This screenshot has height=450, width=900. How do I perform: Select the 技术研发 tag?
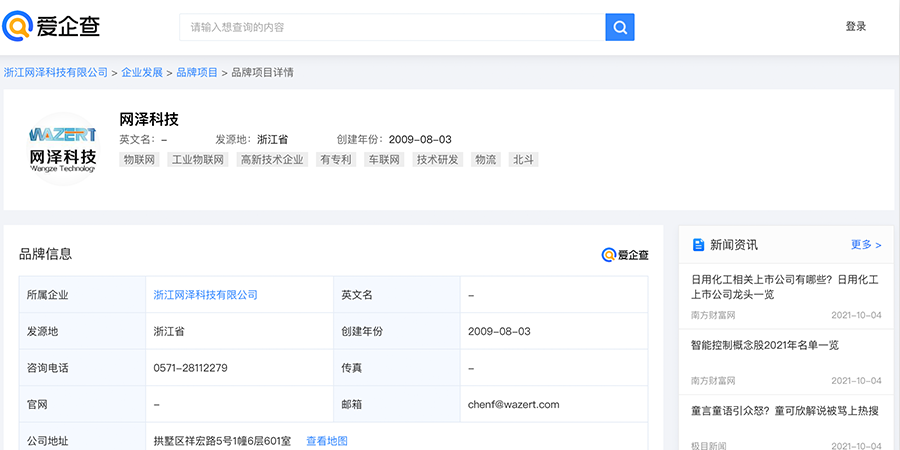pos(438,160)
